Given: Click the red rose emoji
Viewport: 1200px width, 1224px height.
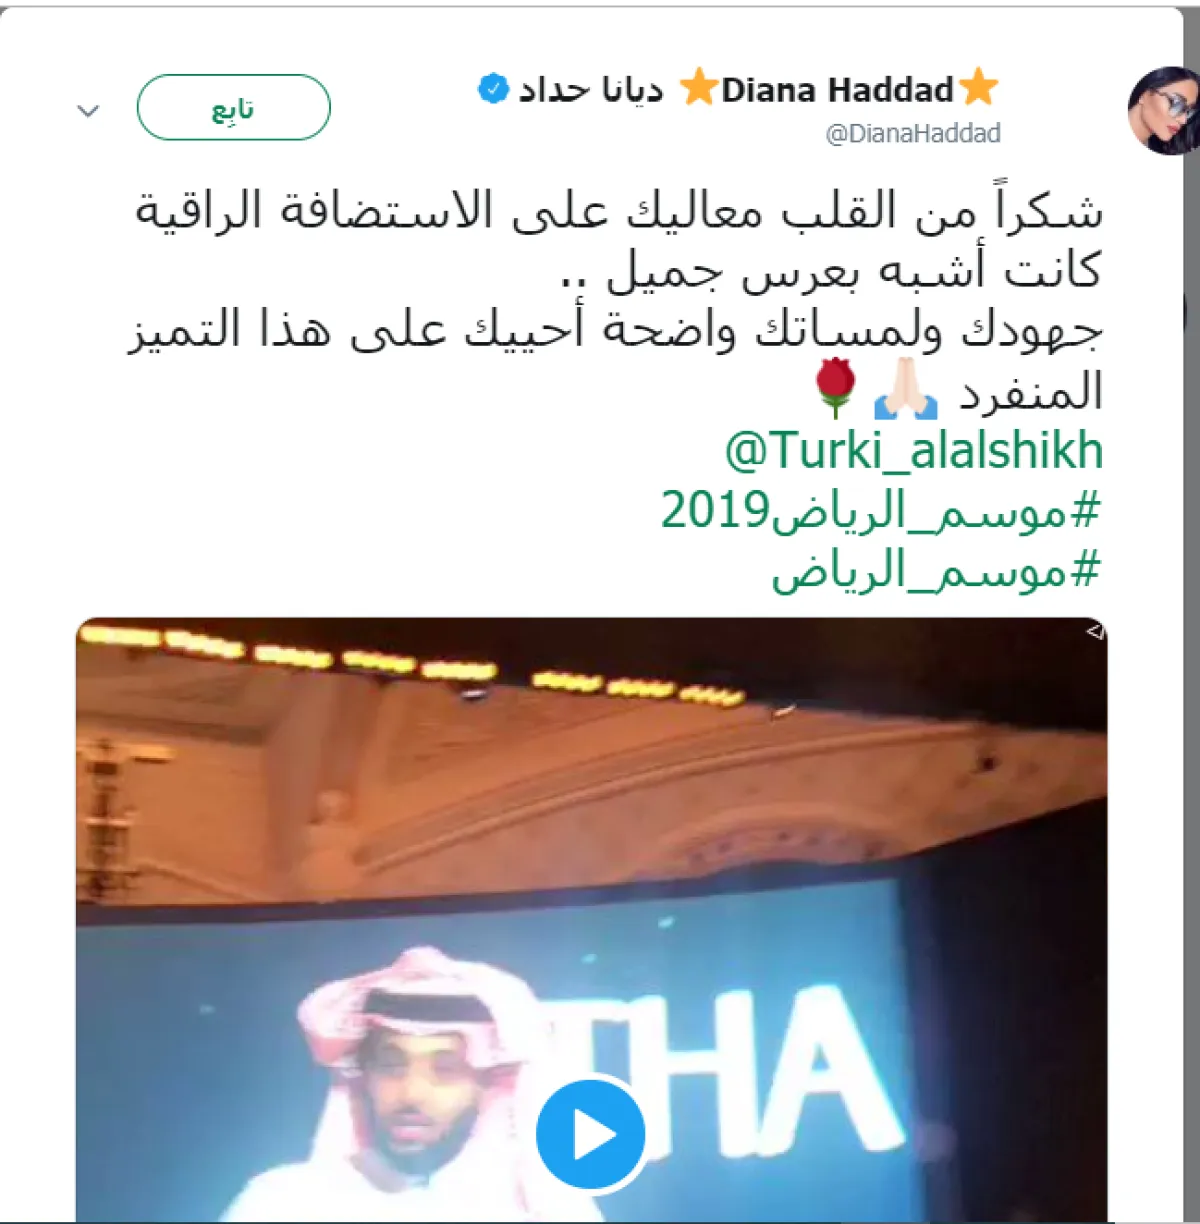Looking at the screenshot, I should point(835,389).
